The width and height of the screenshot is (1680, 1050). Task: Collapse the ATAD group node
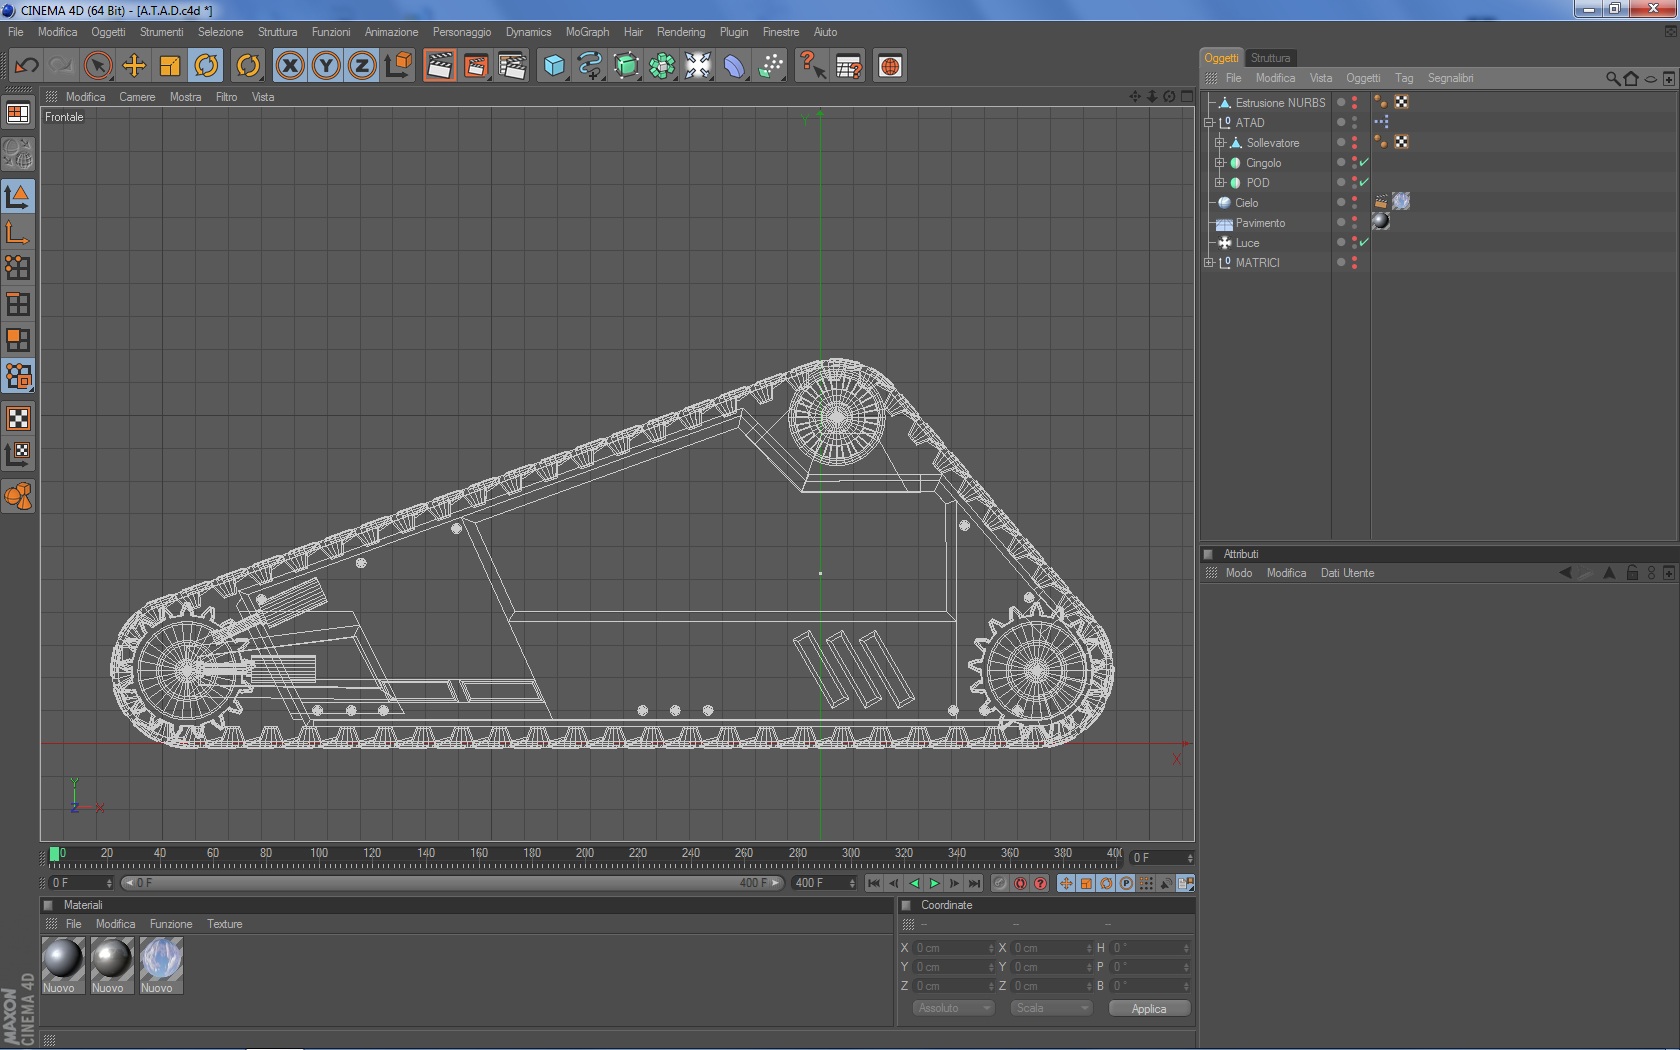pyautogui.click(x=1209, y=123)
